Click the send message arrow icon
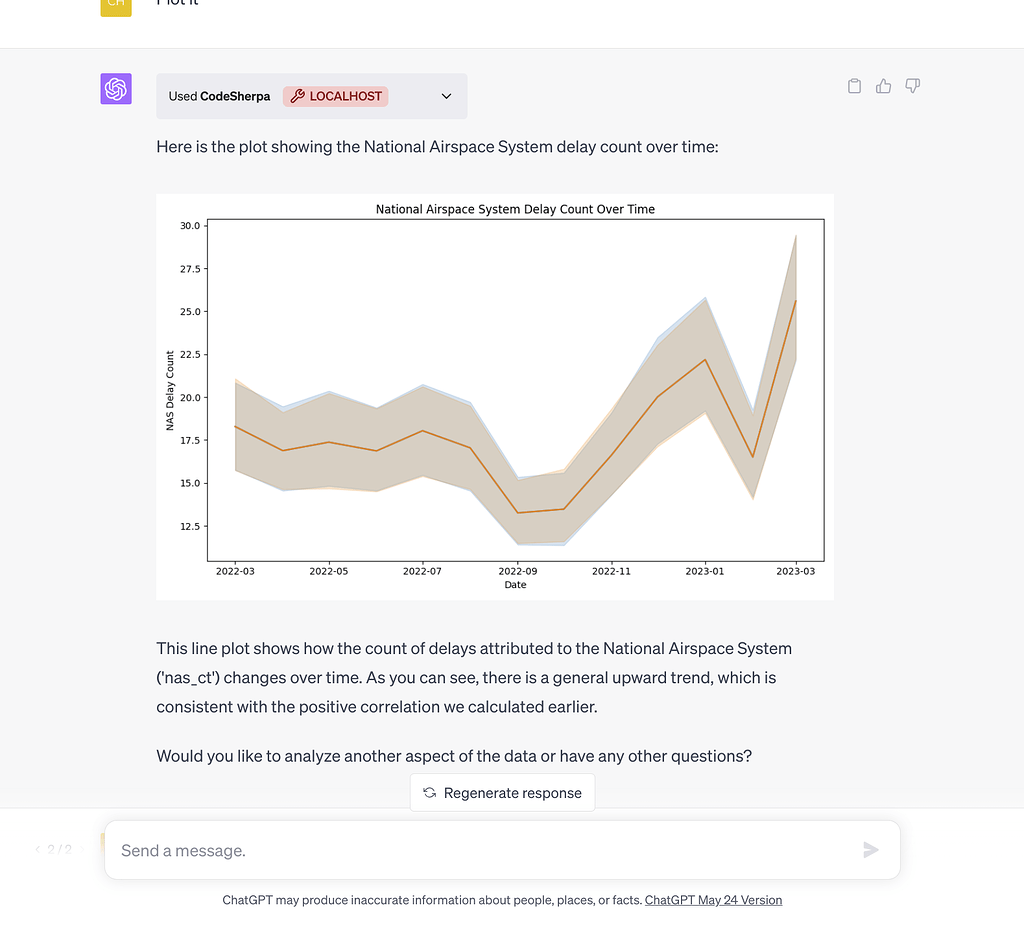This screenshot has width=1024, height=927. pyautogui.click(x=871, y=850)
